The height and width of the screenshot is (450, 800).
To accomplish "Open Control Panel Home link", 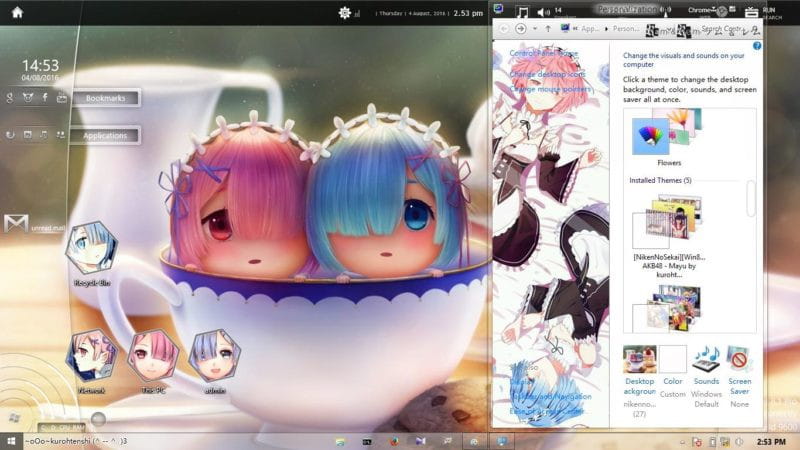I will click(543, 53).
